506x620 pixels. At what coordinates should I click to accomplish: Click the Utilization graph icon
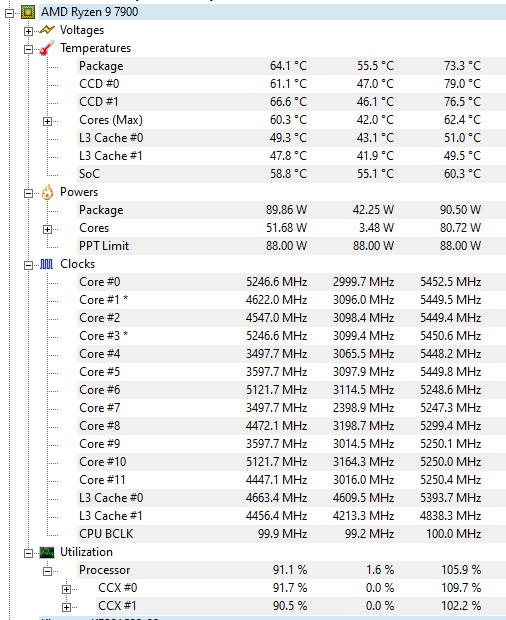click(x=47, y=552)
